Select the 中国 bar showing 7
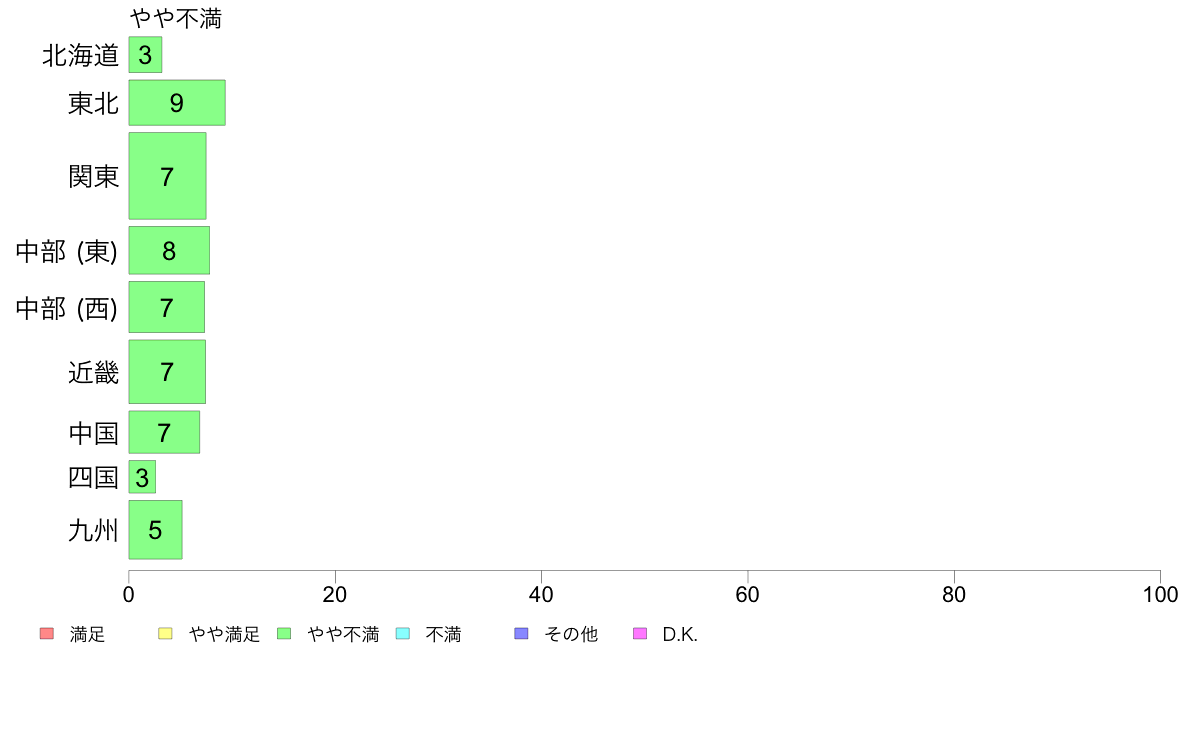This screenshot has width=1188, height=736. point(164,432)
